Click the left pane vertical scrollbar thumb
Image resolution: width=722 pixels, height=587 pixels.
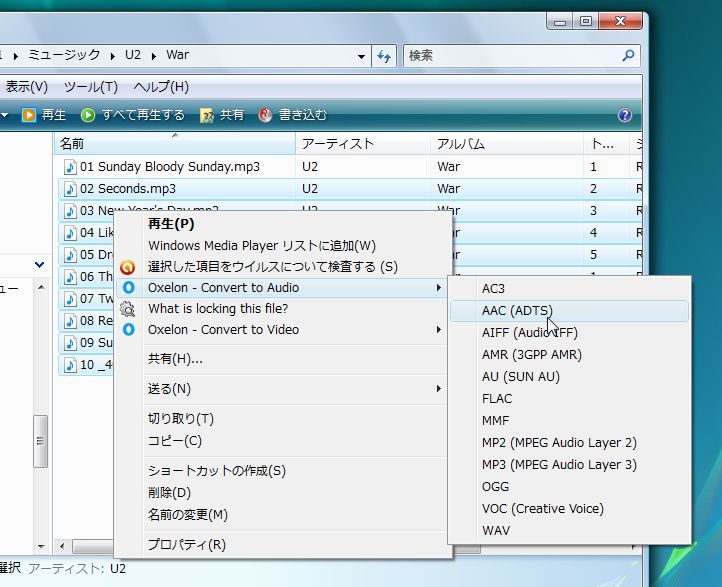(41, 441)
